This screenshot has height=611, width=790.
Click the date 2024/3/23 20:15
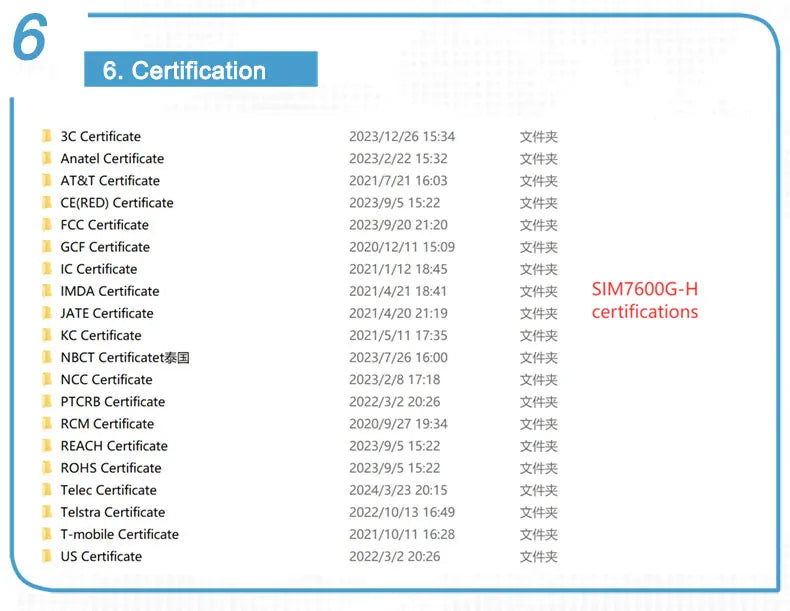(x=398, y=491)
